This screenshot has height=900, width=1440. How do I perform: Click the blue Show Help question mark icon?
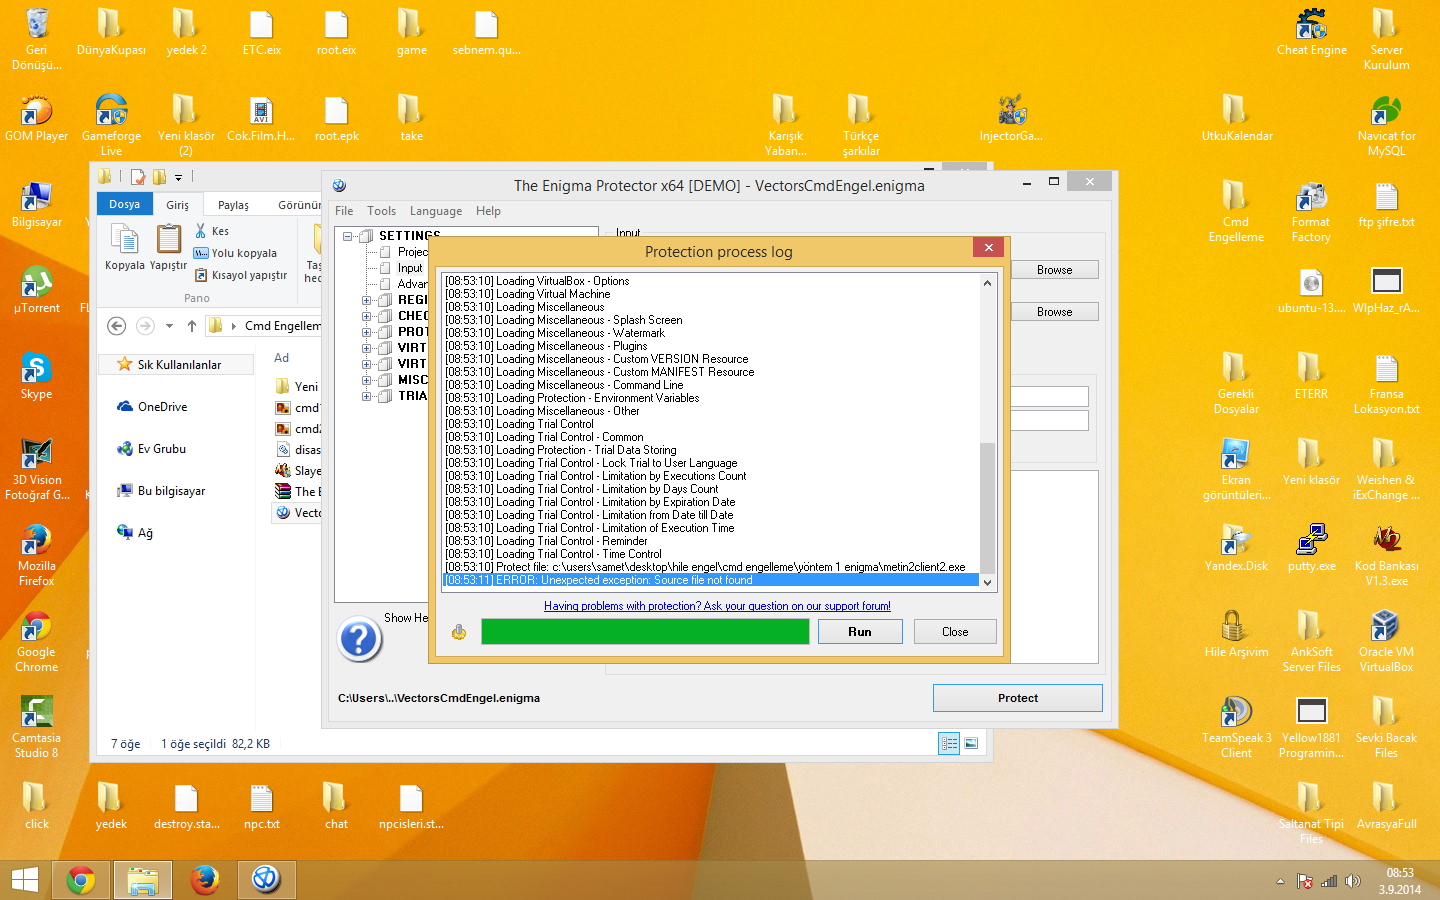(360, 640)
